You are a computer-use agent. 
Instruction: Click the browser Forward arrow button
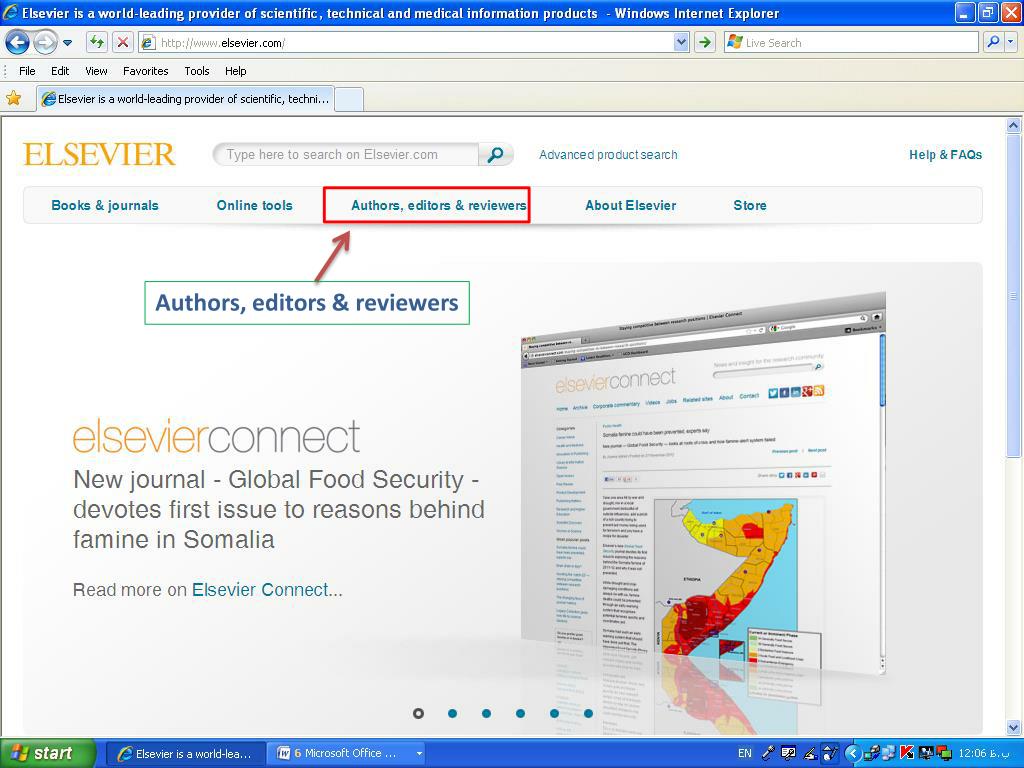coord(44,42)
